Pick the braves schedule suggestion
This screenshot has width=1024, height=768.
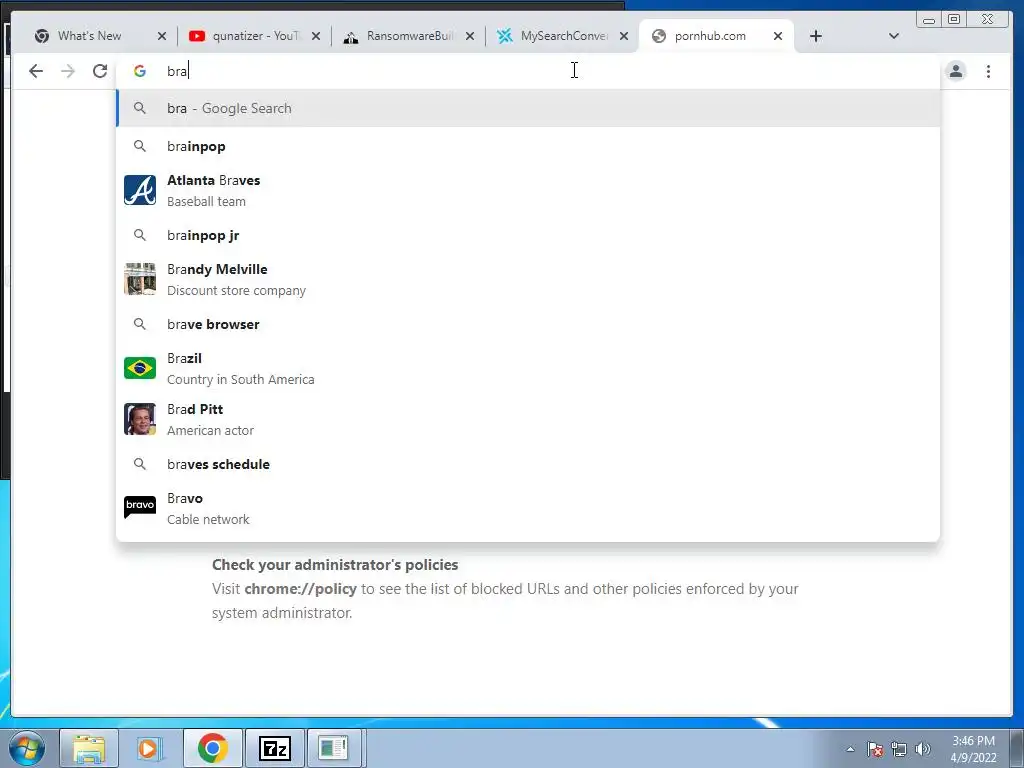pos(528,464)
